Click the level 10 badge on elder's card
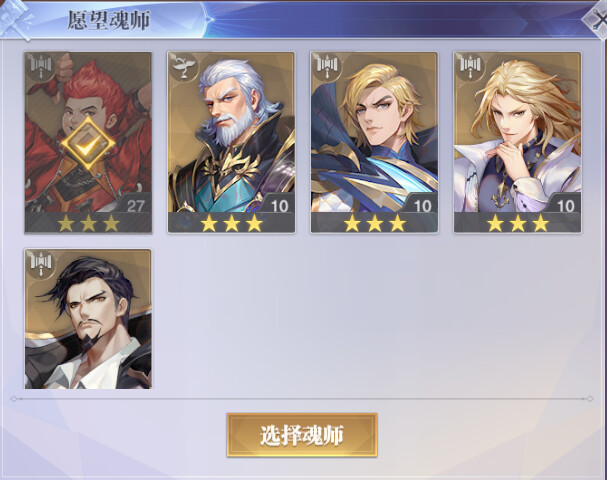 [279, 205]
